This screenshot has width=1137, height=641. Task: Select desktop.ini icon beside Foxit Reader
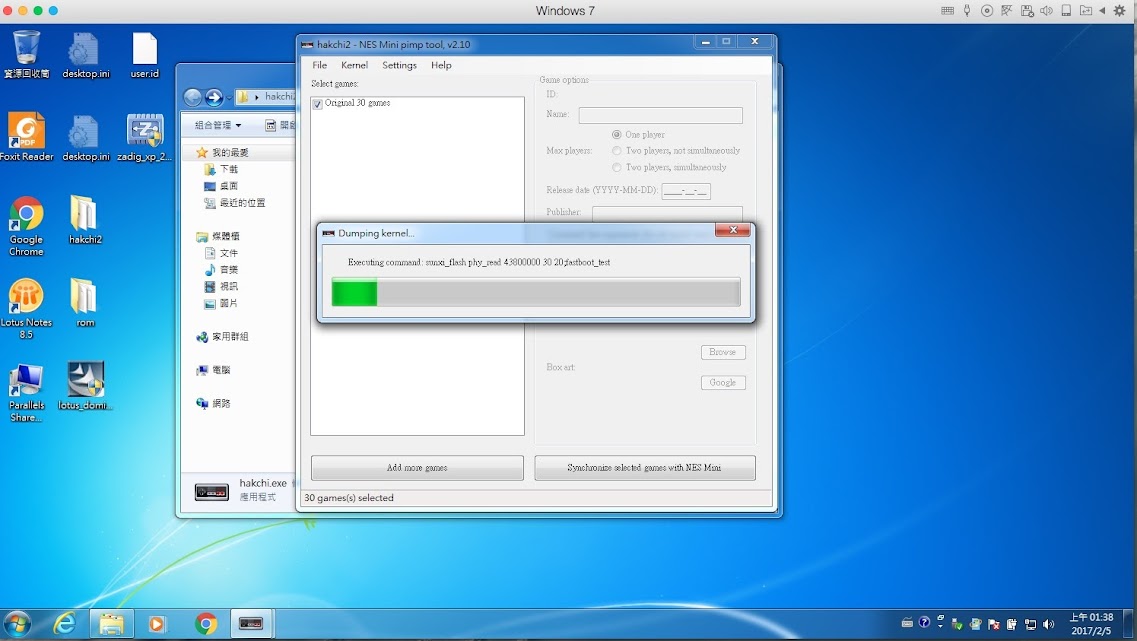[x=86, y=137]
